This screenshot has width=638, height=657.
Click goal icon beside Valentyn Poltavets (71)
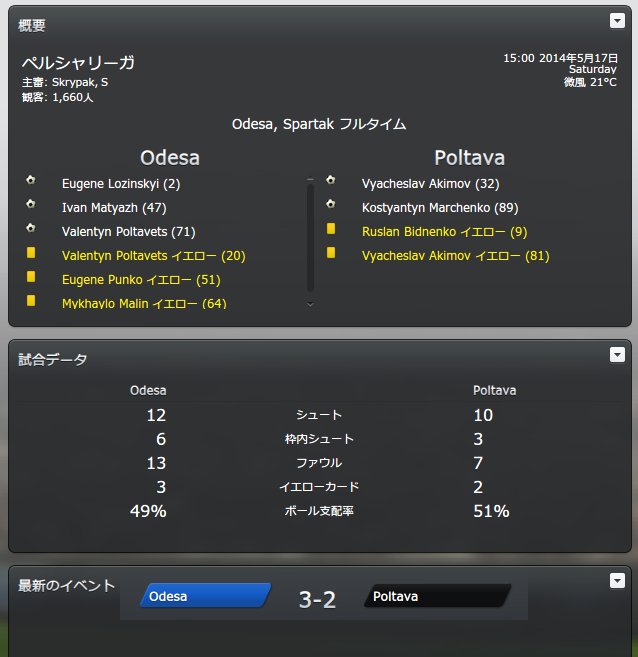(31, 228)
